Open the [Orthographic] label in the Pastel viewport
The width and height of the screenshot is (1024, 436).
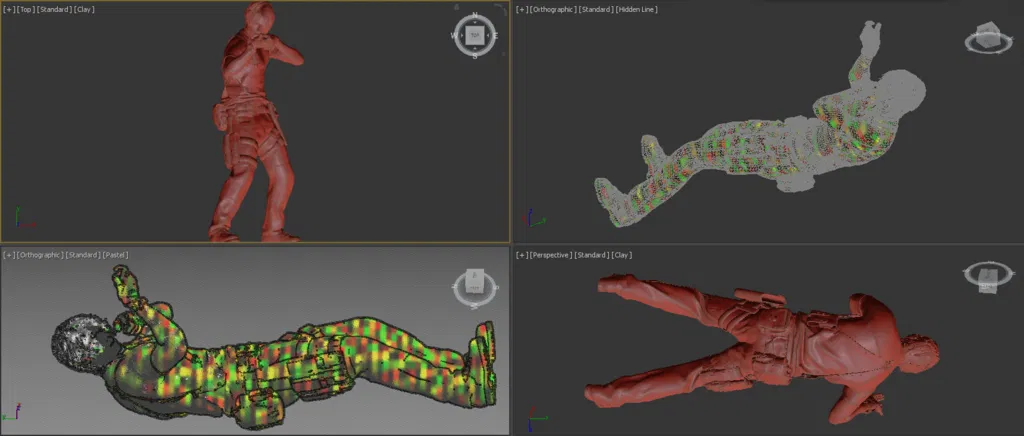40,255
